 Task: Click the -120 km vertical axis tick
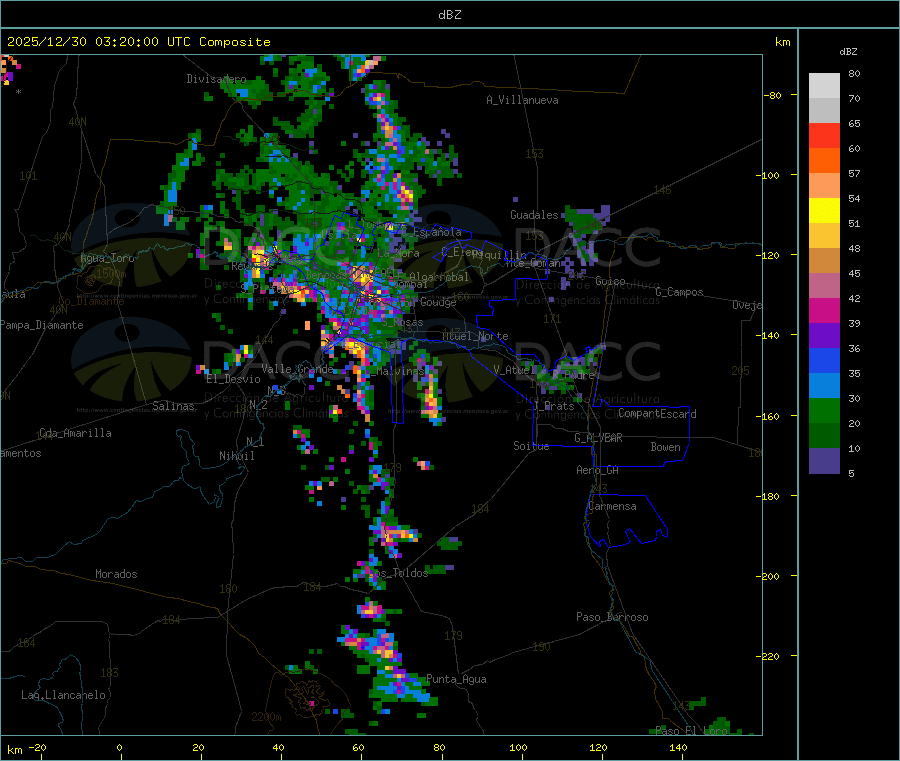[770, 255]
